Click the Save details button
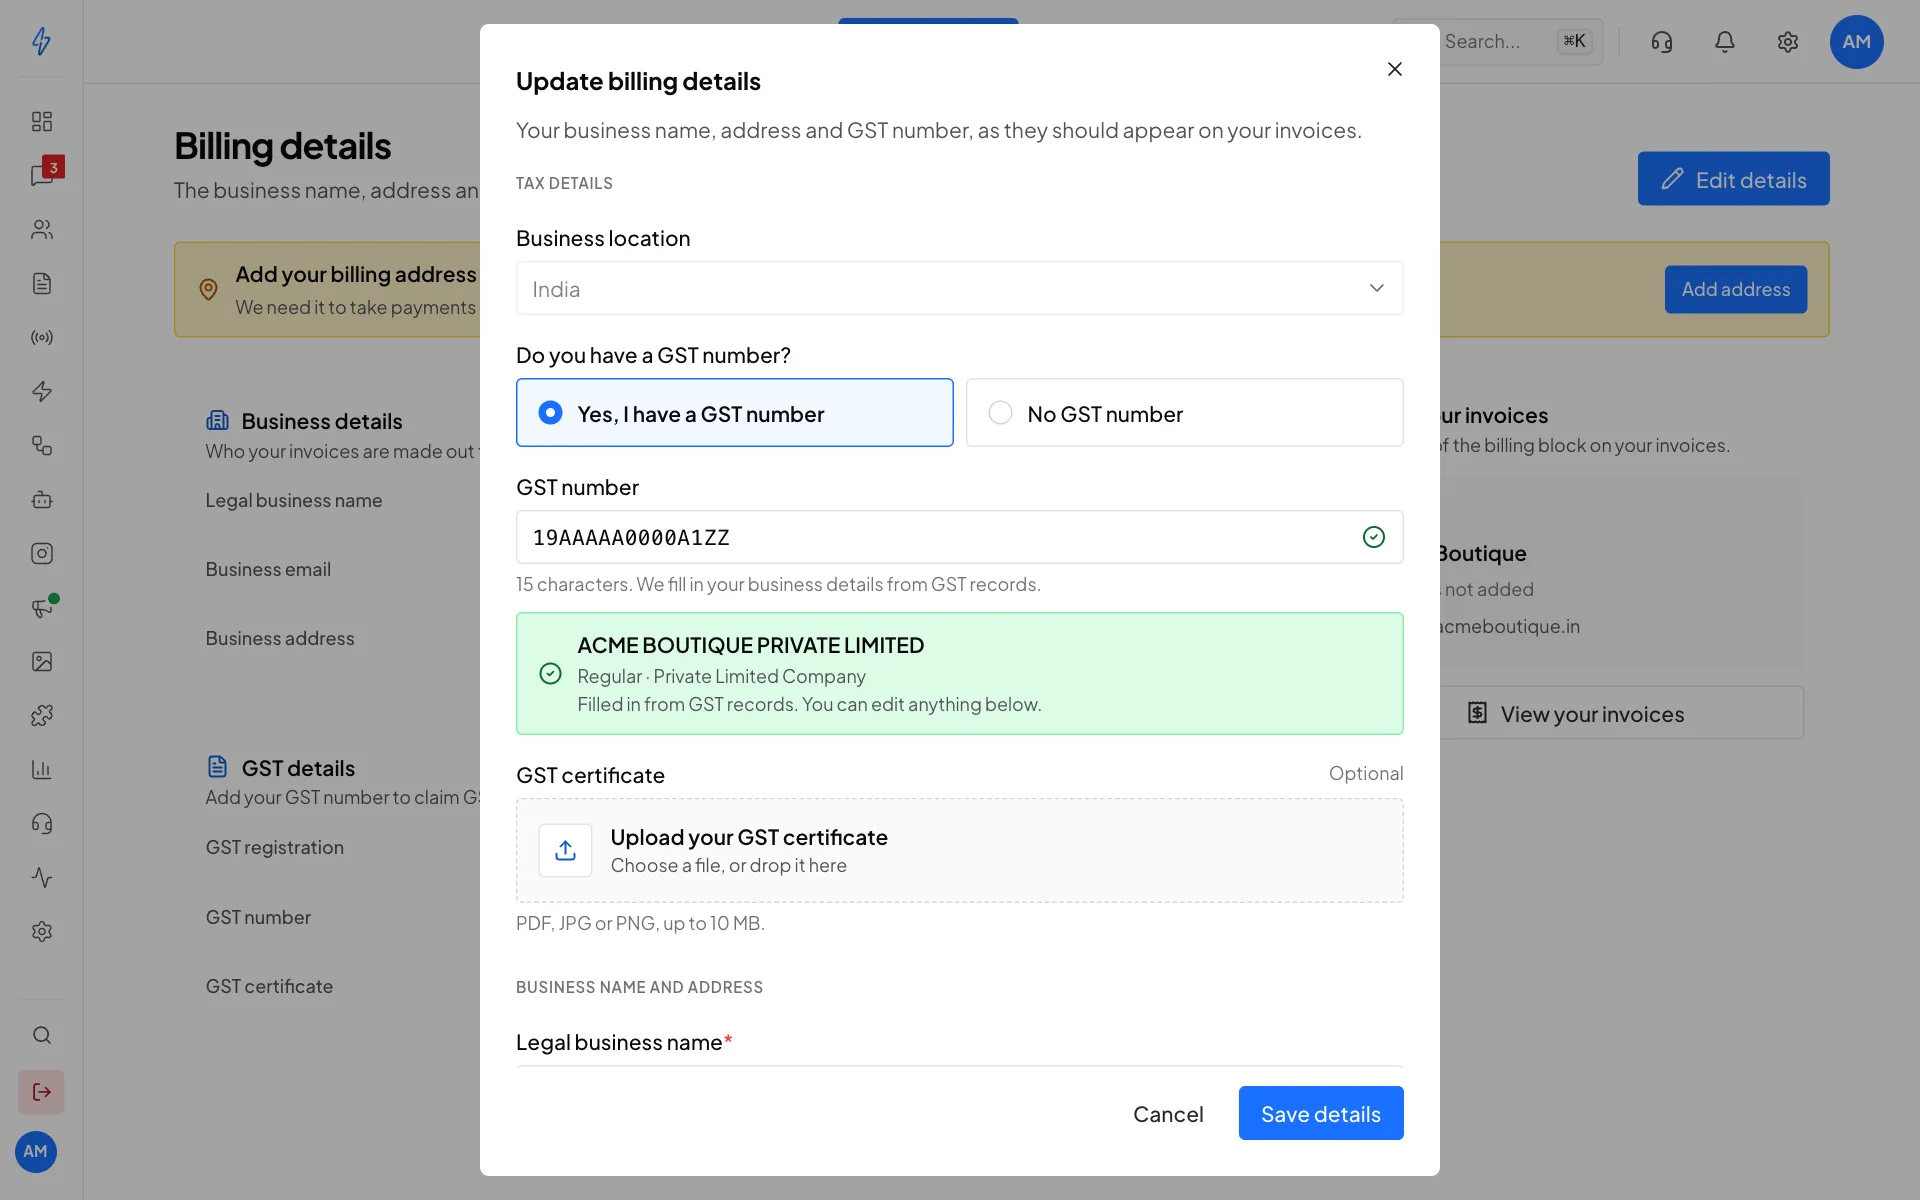1920x1200 pixels. (1321, 1113)
